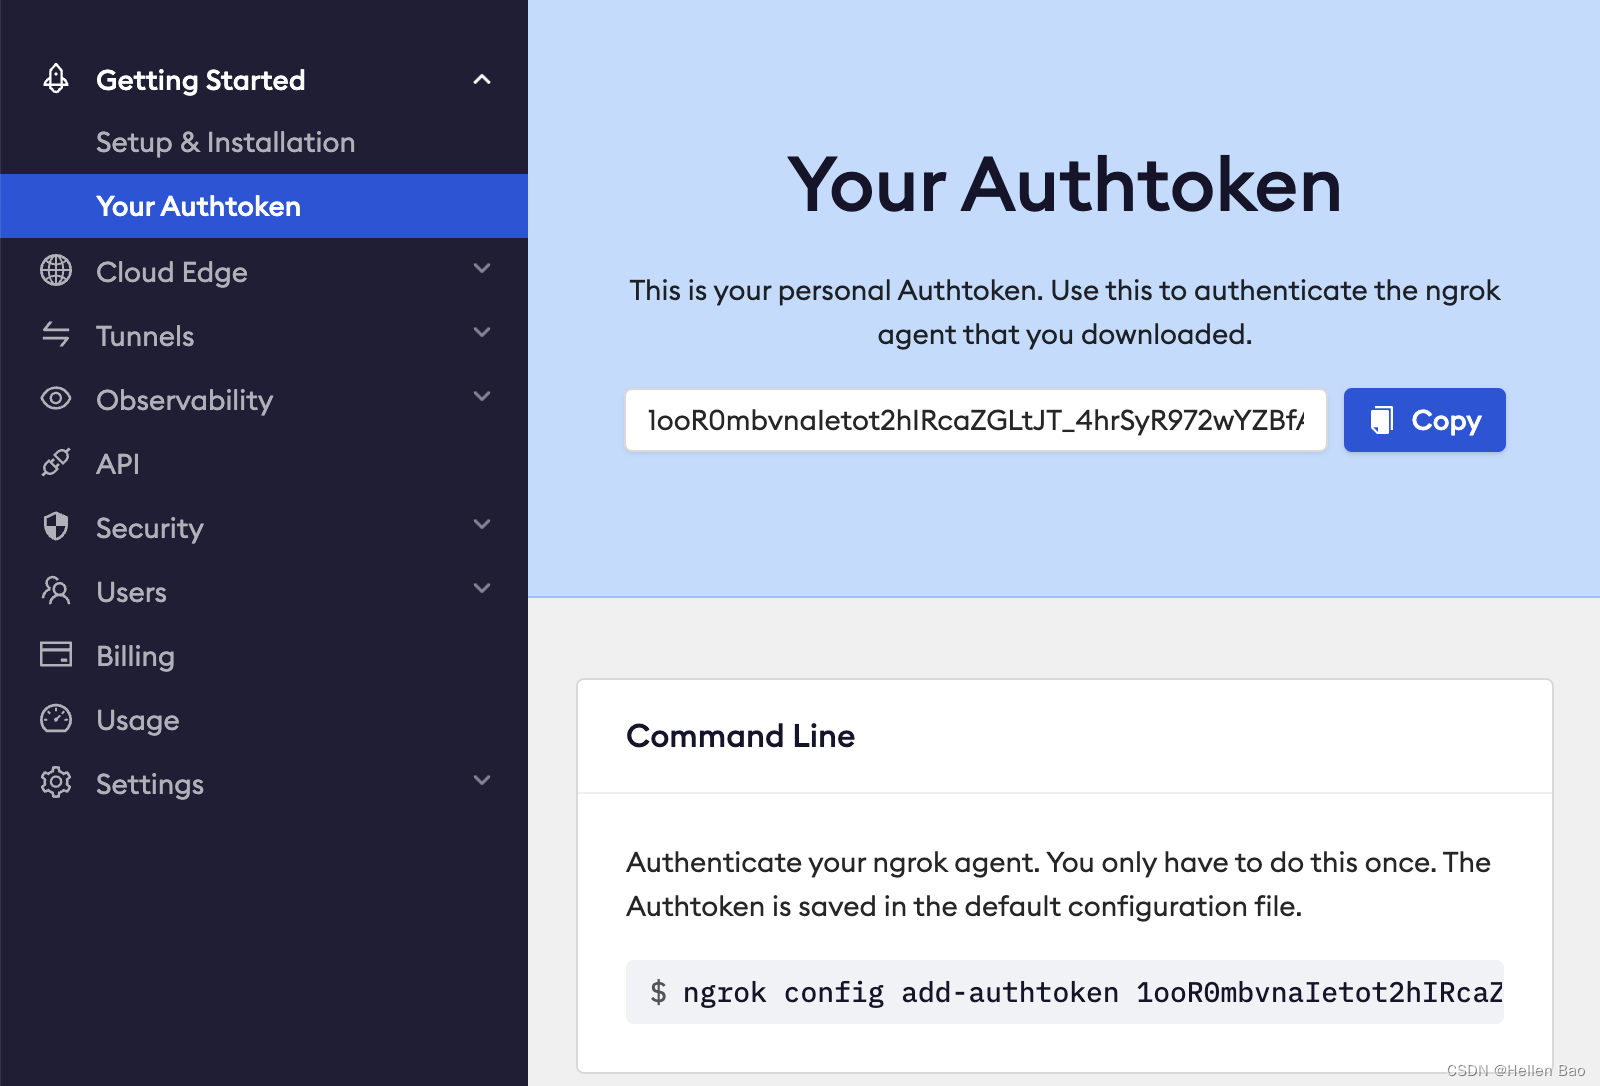The width and height of the screenshot is (1600, 1086).
Task: Open the Tunnels menu label
Action: [x=145, y=336]
